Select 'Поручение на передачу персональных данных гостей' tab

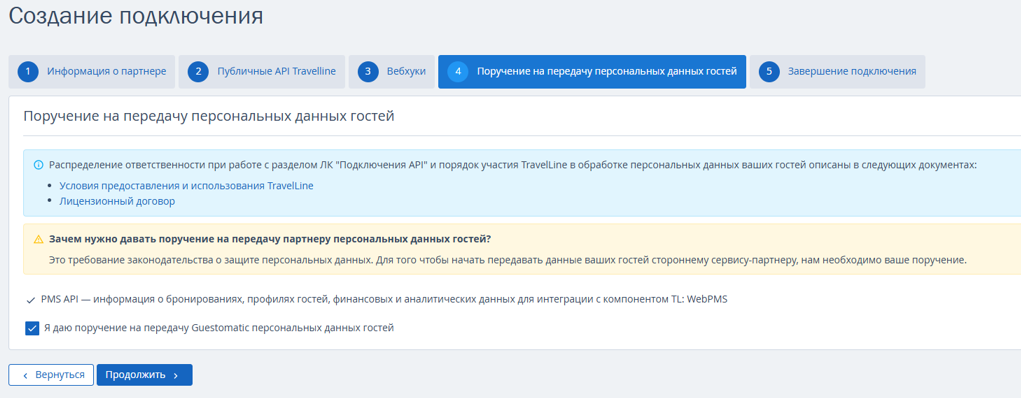click(x=592, y=72)
